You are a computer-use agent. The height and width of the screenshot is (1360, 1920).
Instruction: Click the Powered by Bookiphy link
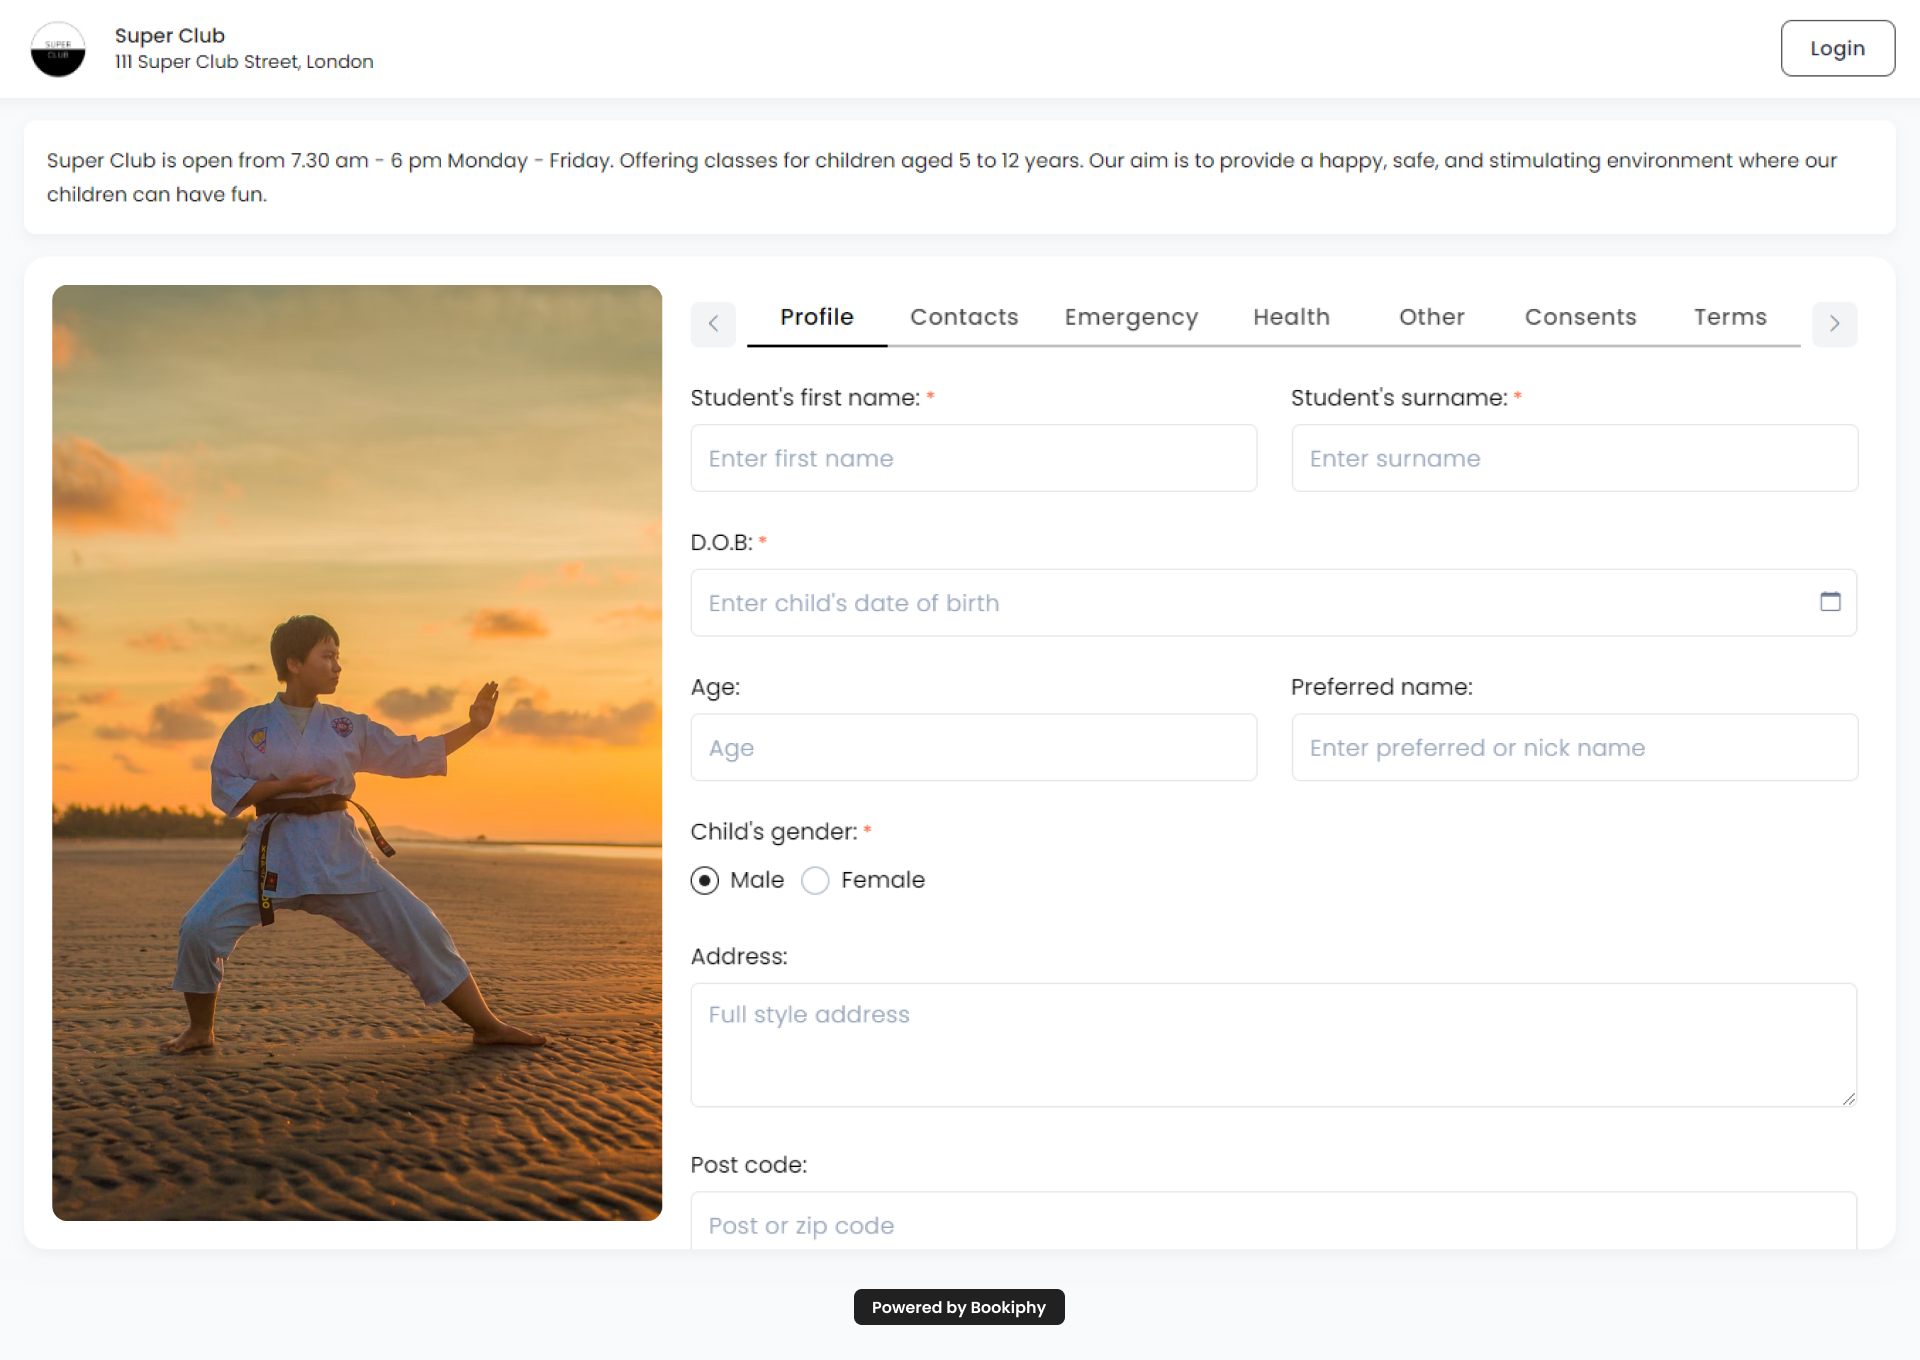point(958,1307)
